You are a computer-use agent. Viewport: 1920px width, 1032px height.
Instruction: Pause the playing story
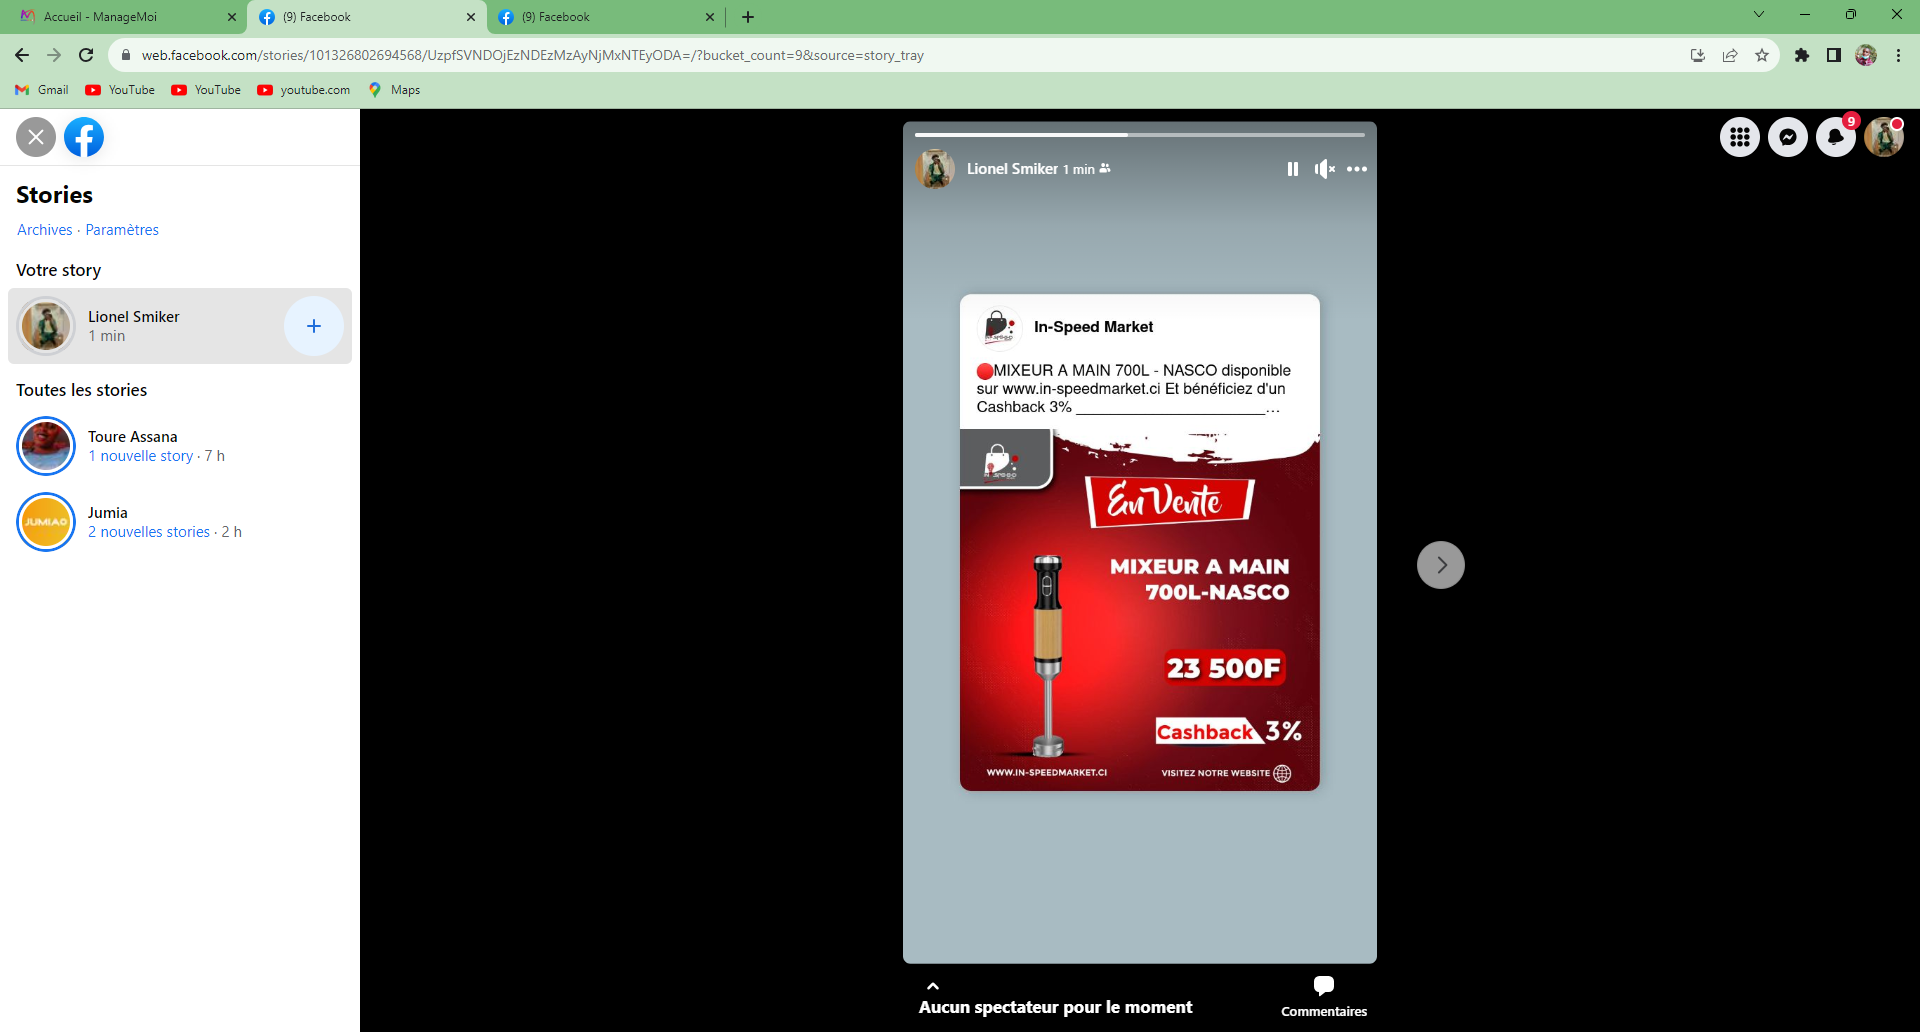click(x=1292, y=169)
